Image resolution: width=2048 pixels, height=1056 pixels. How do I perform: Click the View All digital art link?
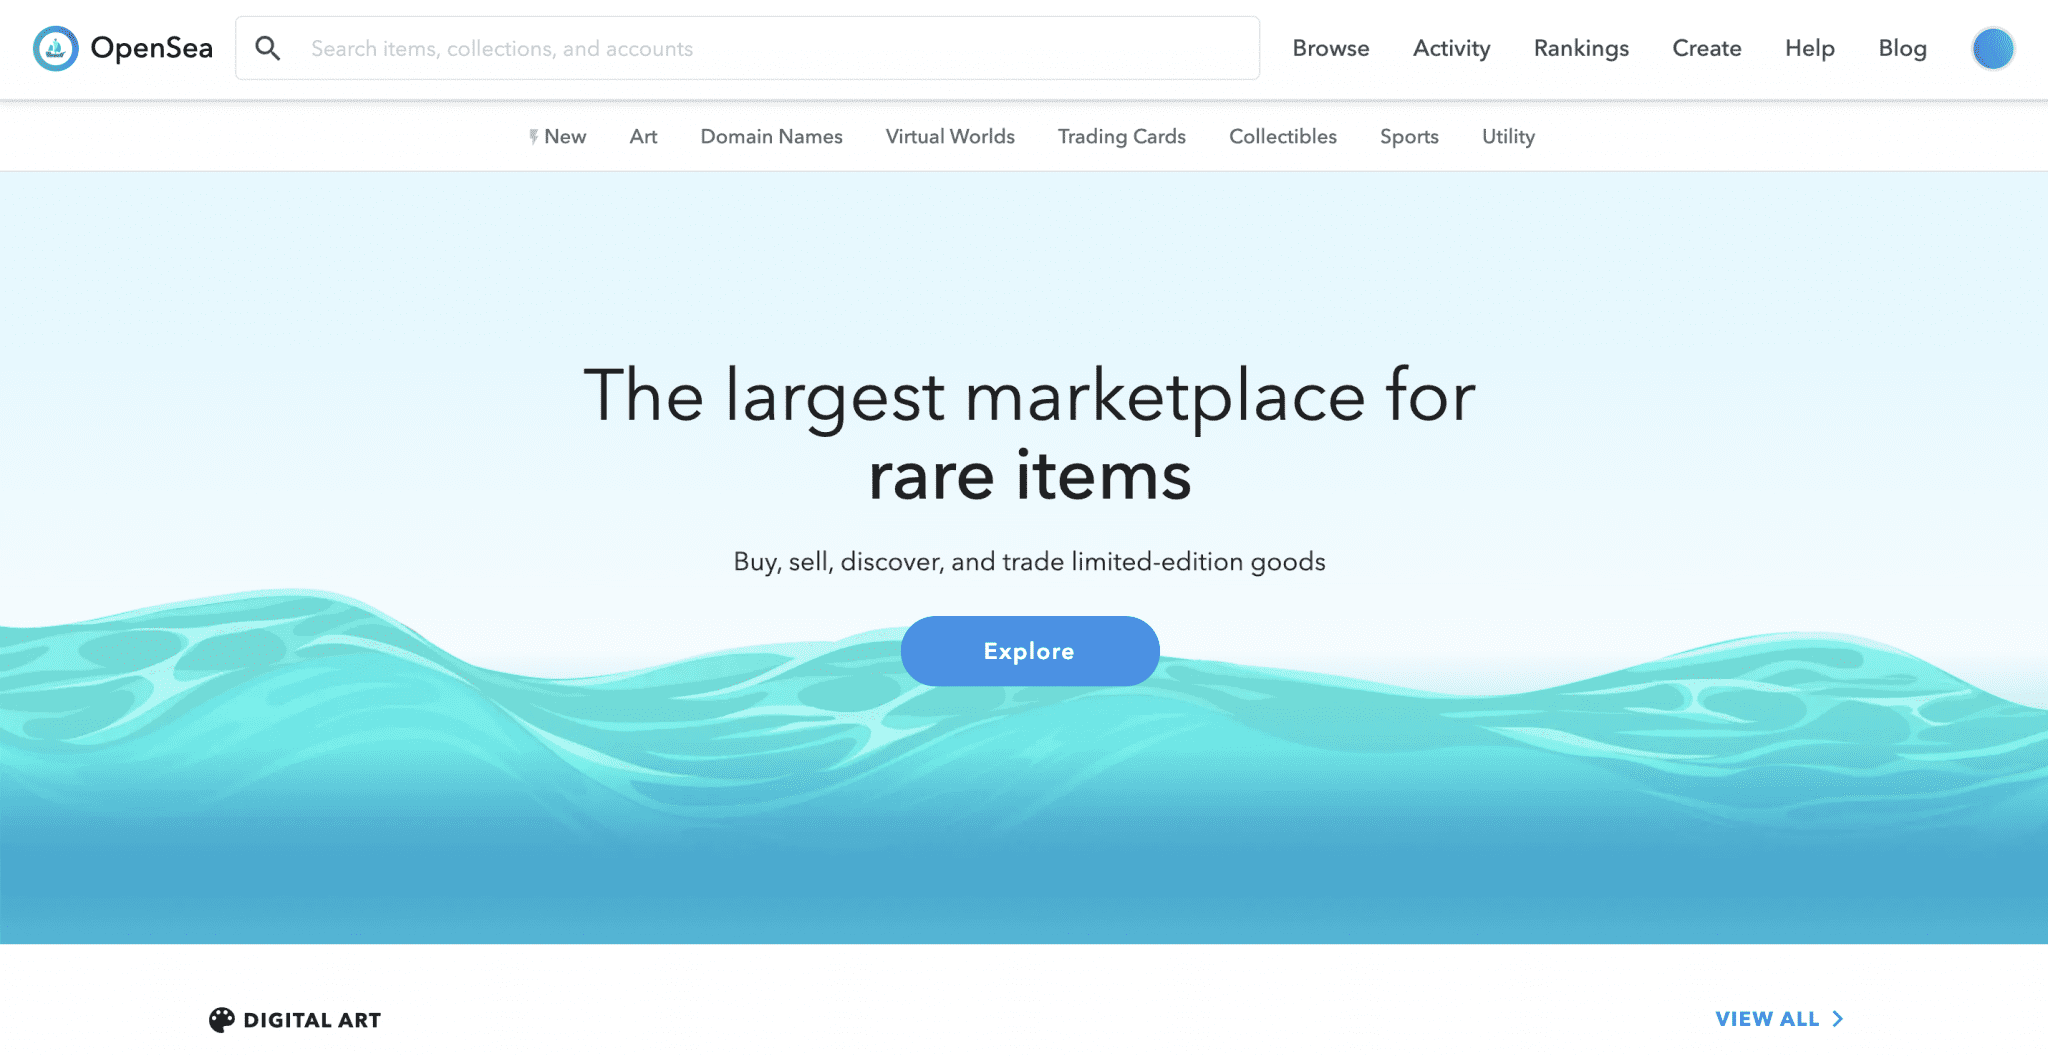click(1766, 1019)
